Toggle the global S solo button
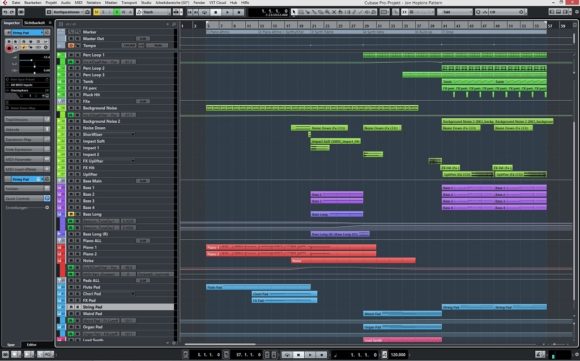 pos(103,12)
